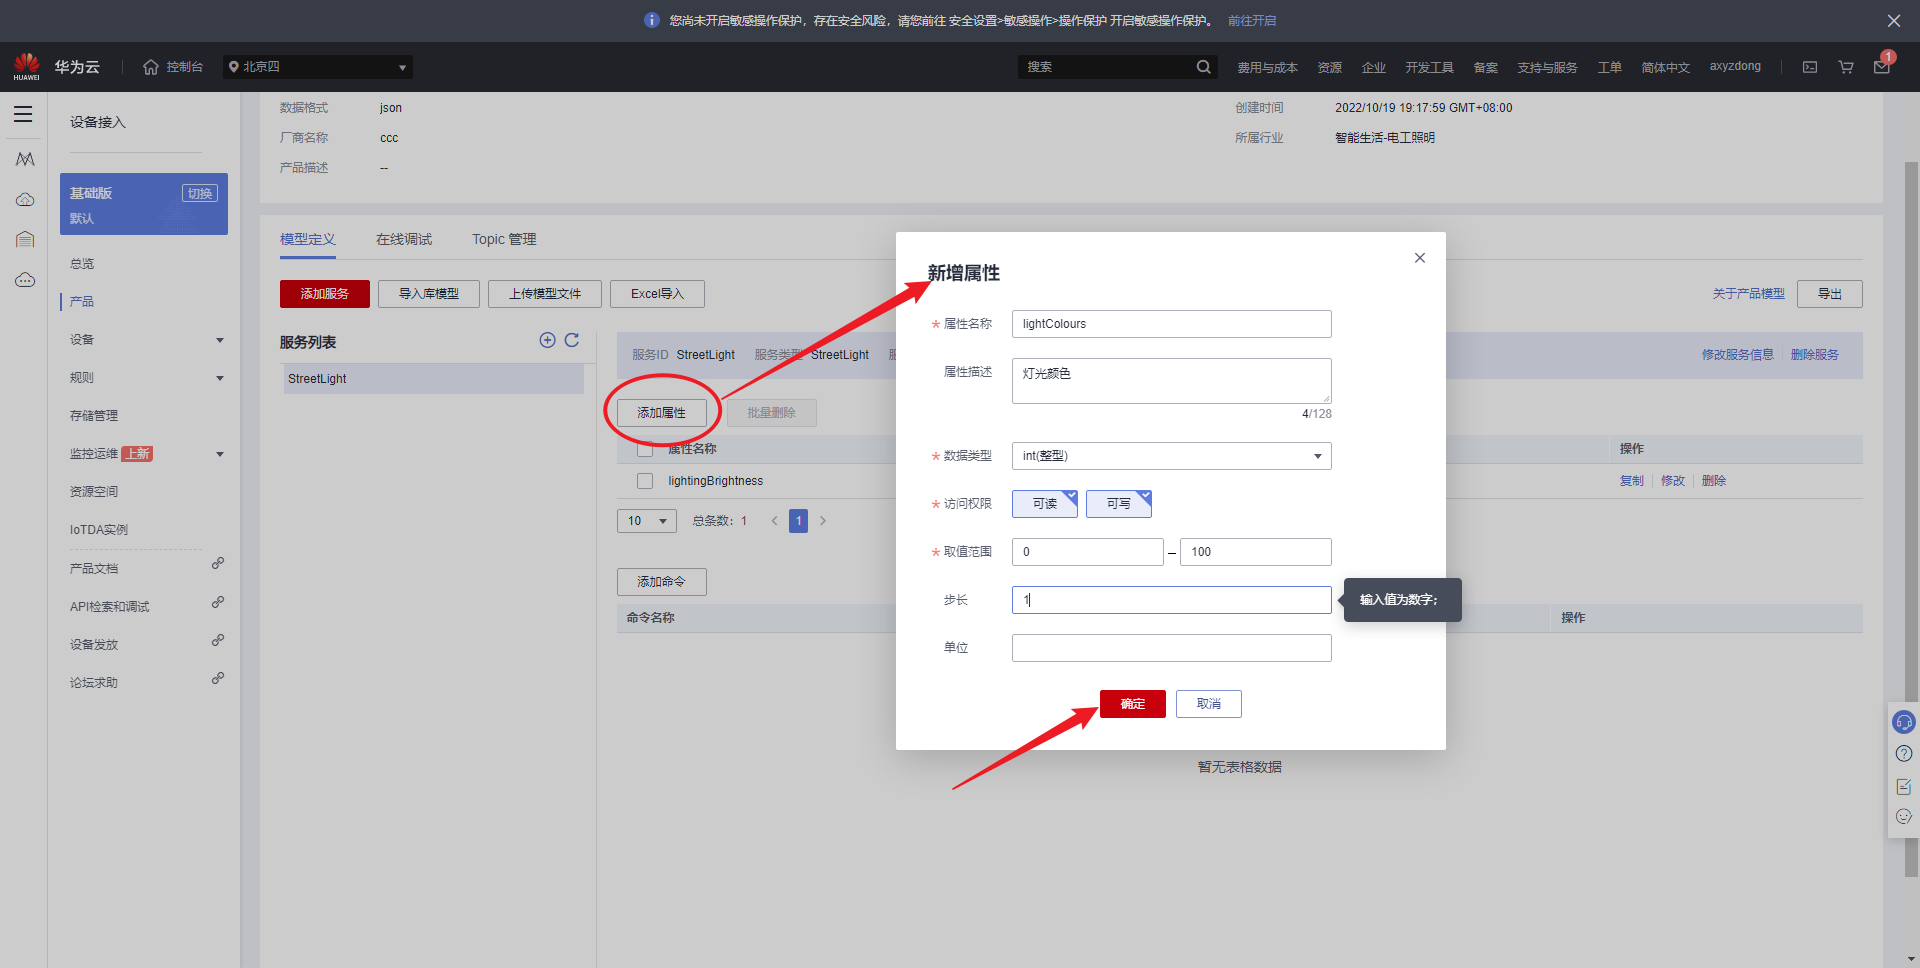Click the search magnifier icon

[1204, 67]
